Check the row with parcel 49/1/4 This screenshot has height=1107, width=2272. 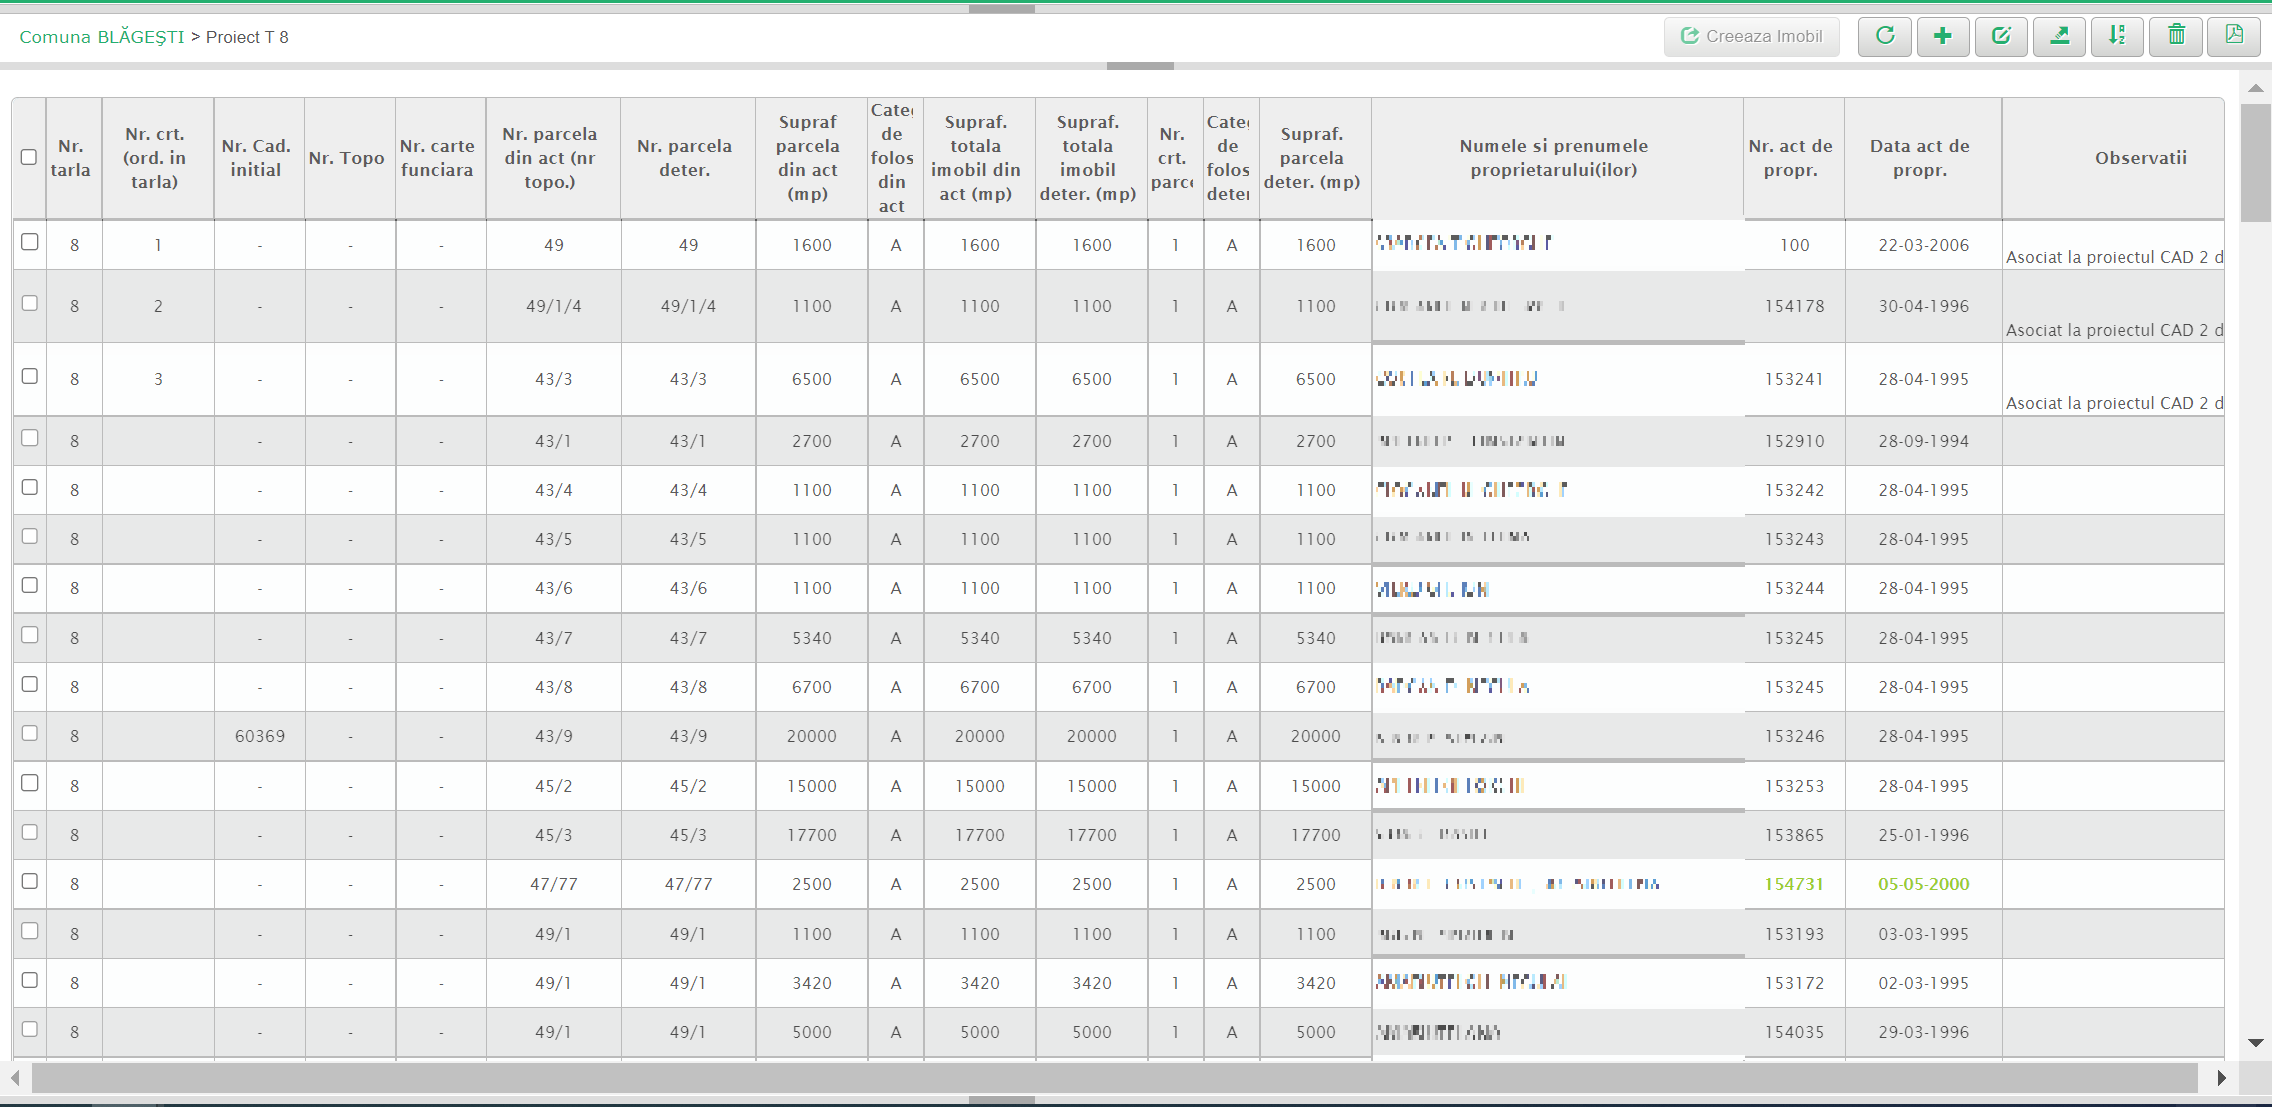(30, 303)
